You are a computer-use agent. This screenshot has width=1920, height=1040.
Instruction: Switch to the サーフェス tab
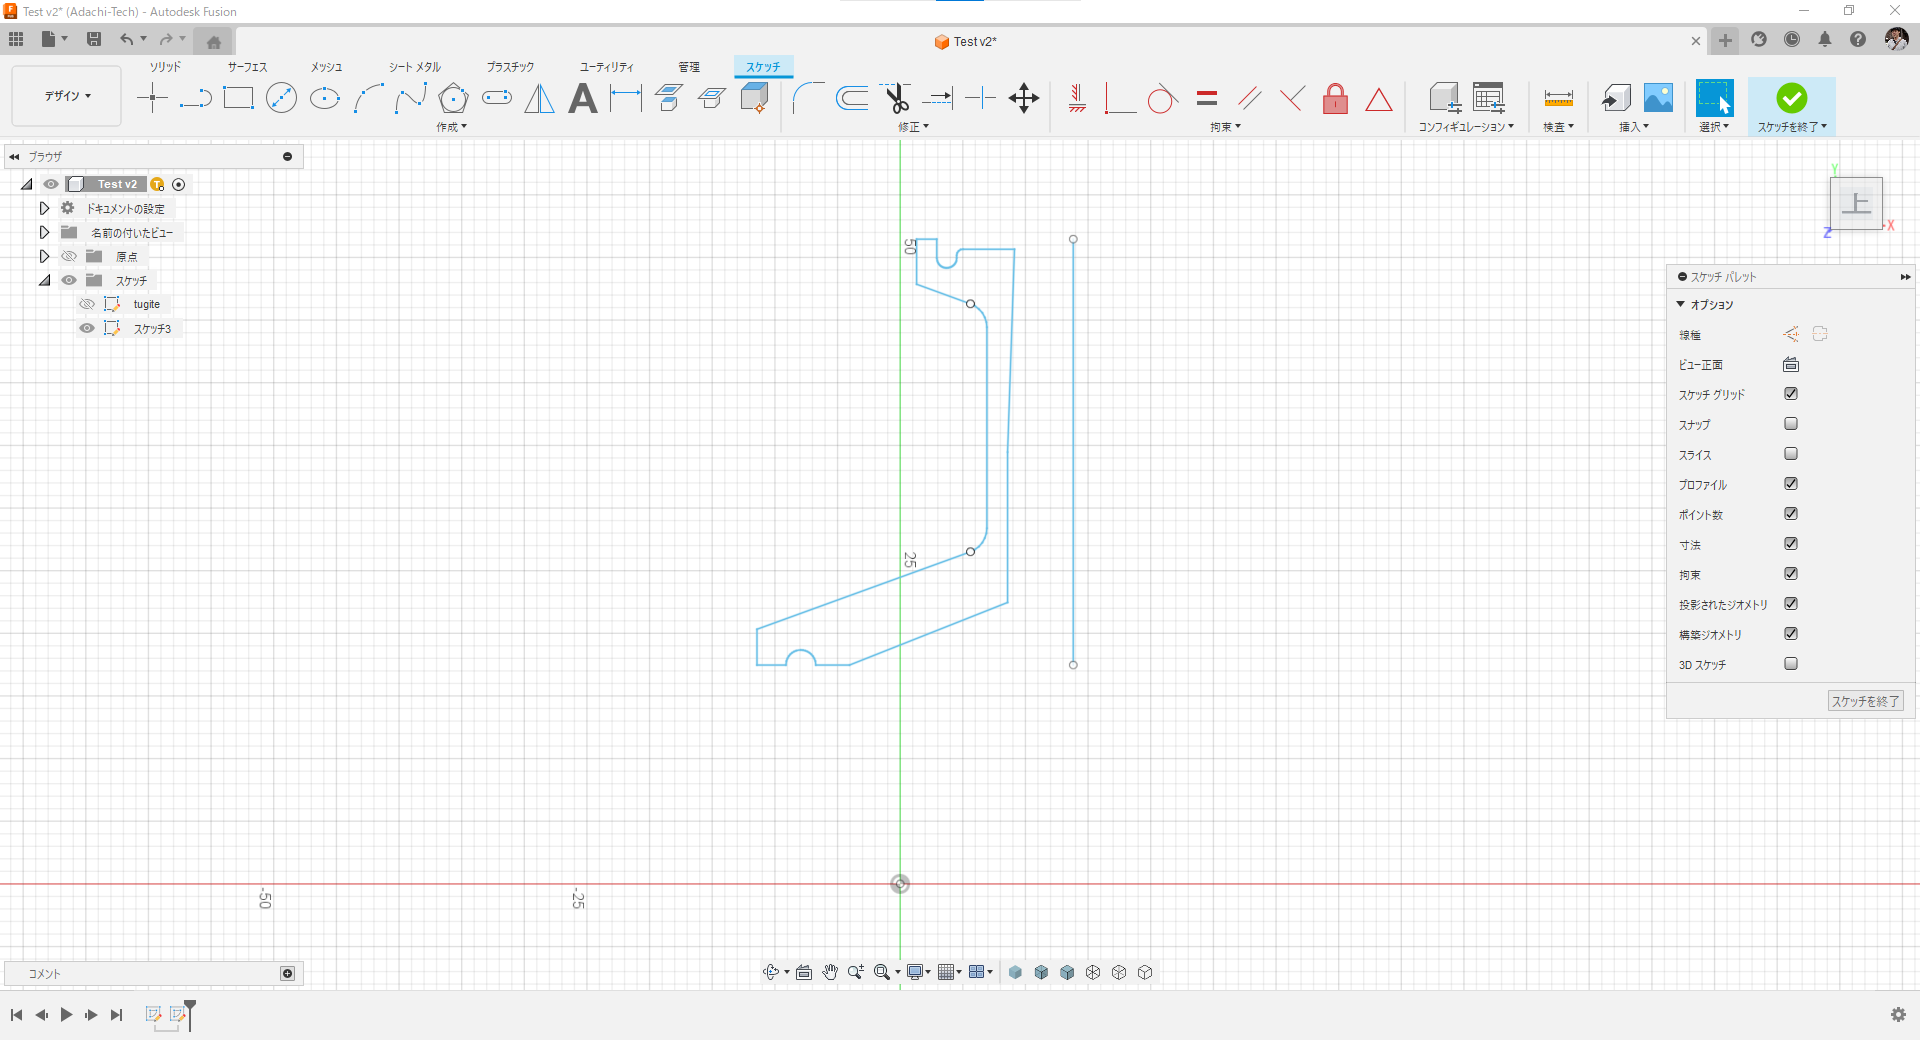tap(247, 67)
